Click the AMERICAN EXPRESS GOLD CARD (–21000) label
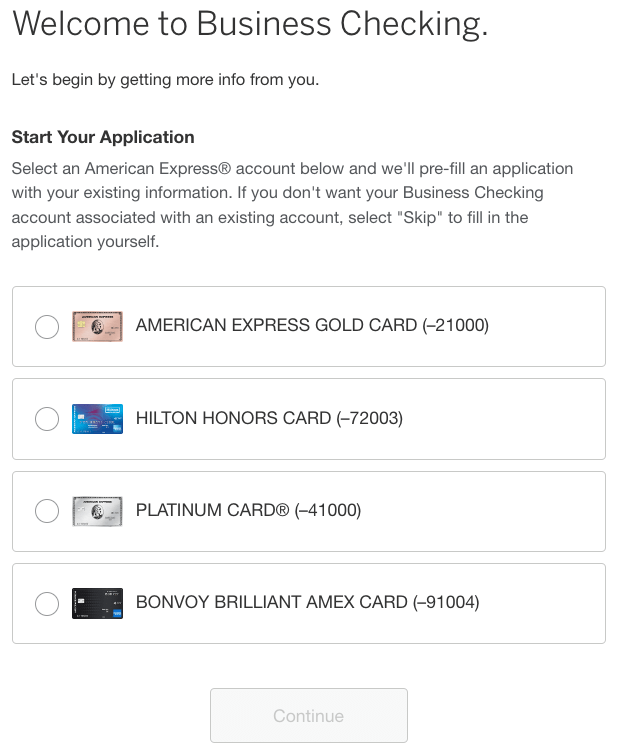 312,326
